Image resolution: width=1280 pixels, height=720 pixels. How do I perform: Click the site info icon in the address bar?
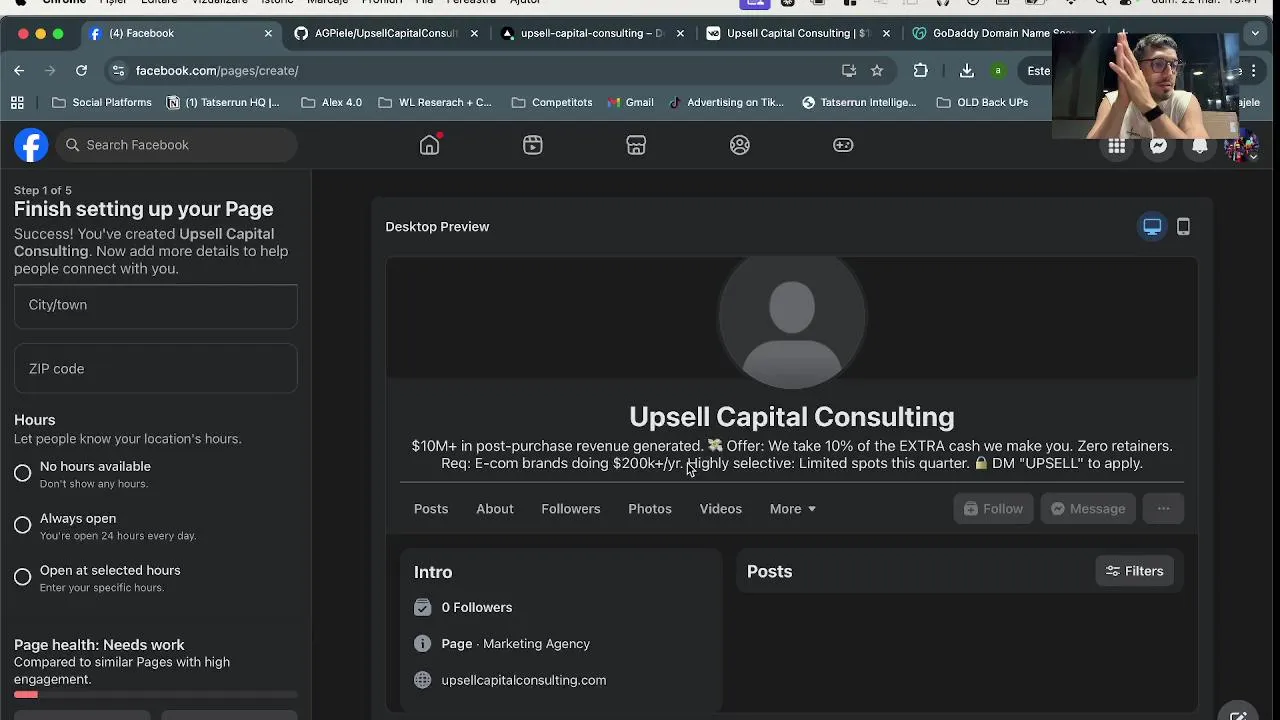[x=119, y=70]
